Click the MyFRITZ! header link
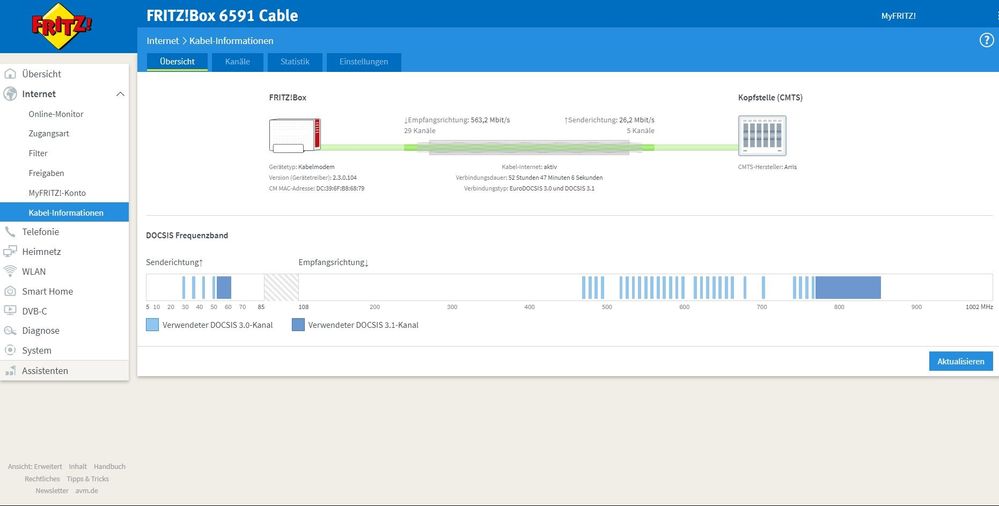The height and width of the screenshot is (506, 999). tap(898, 16)
